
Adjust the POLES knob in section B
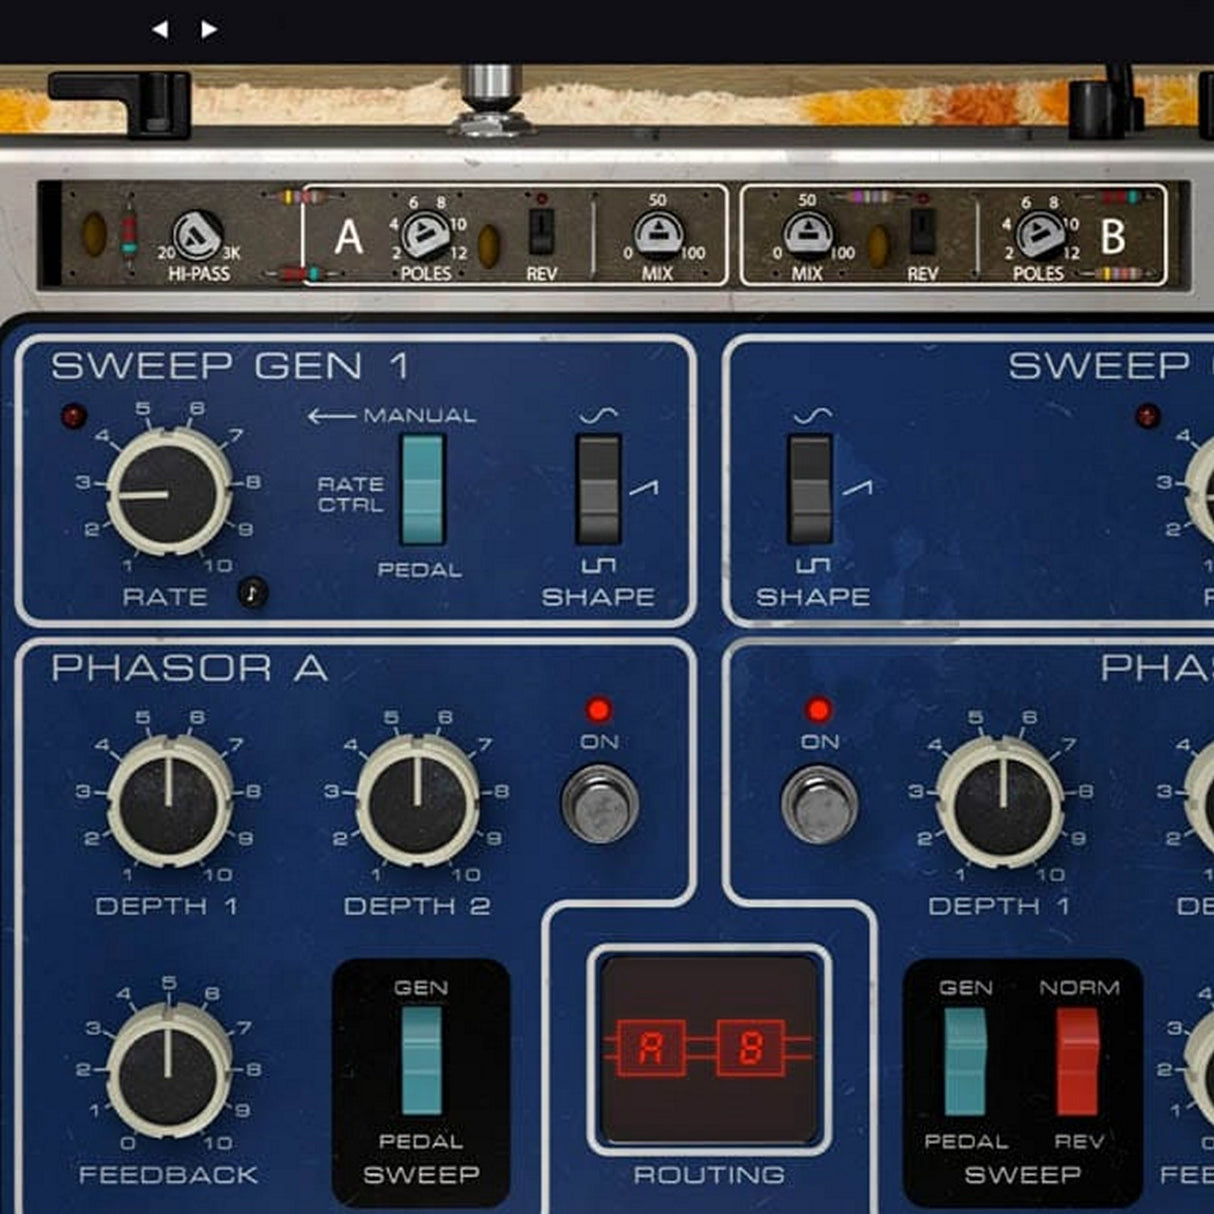pos(1040,234)
